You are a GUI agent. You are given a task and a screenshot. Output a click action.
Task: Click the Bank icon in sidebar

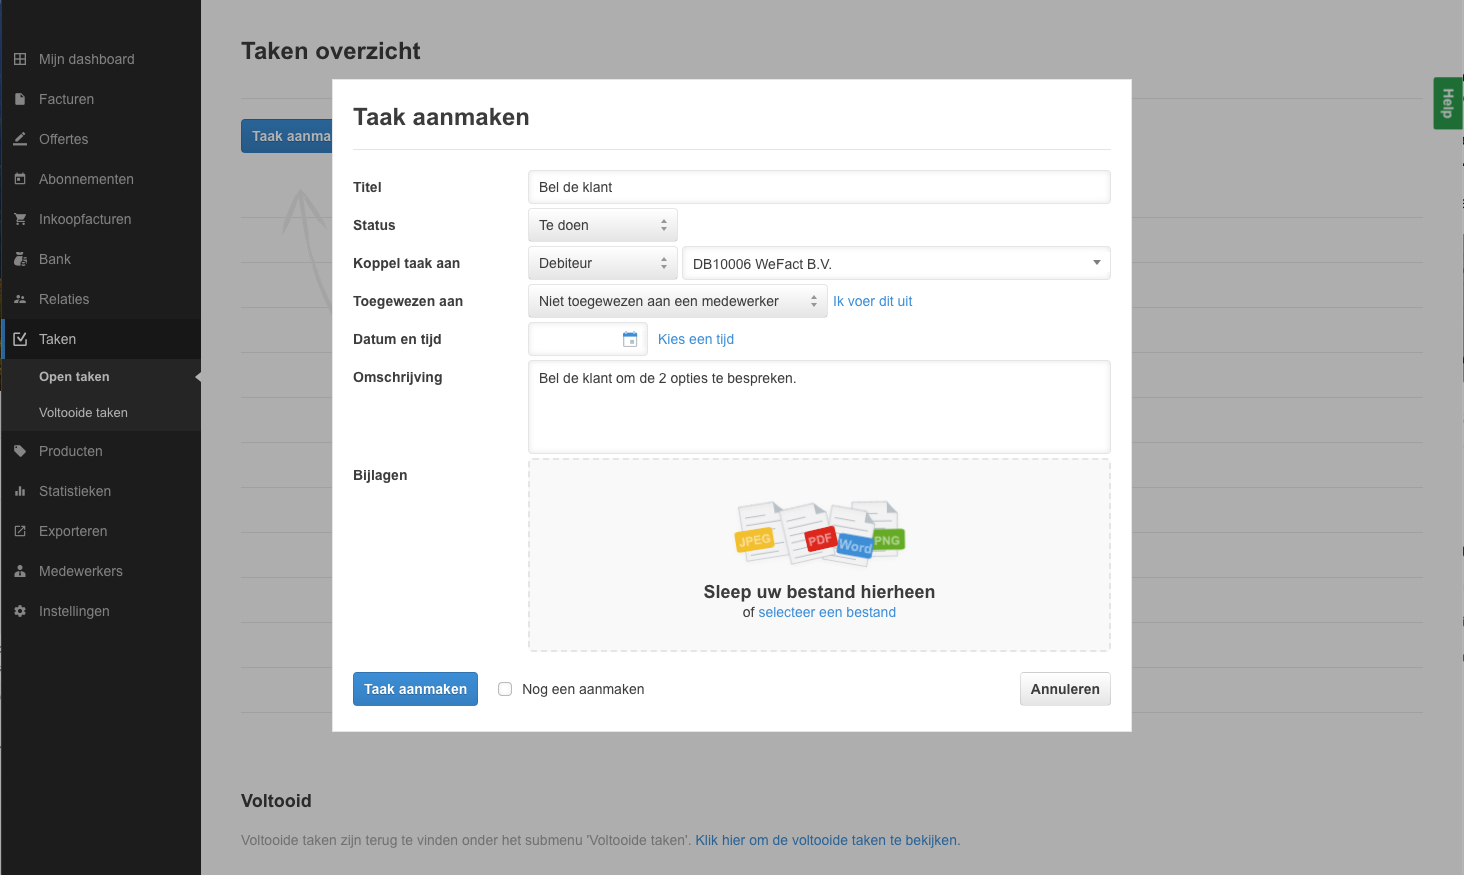(x=20, y=259)
